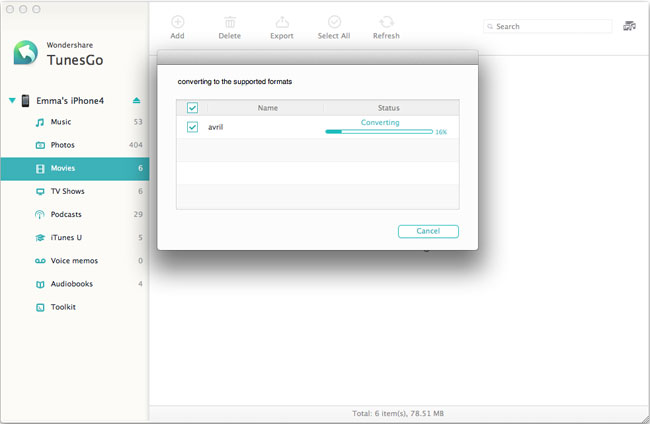The image size is (650, 424).
Task: Click the iTunes U graduation cap icon
Action: (x=40, y=238)
